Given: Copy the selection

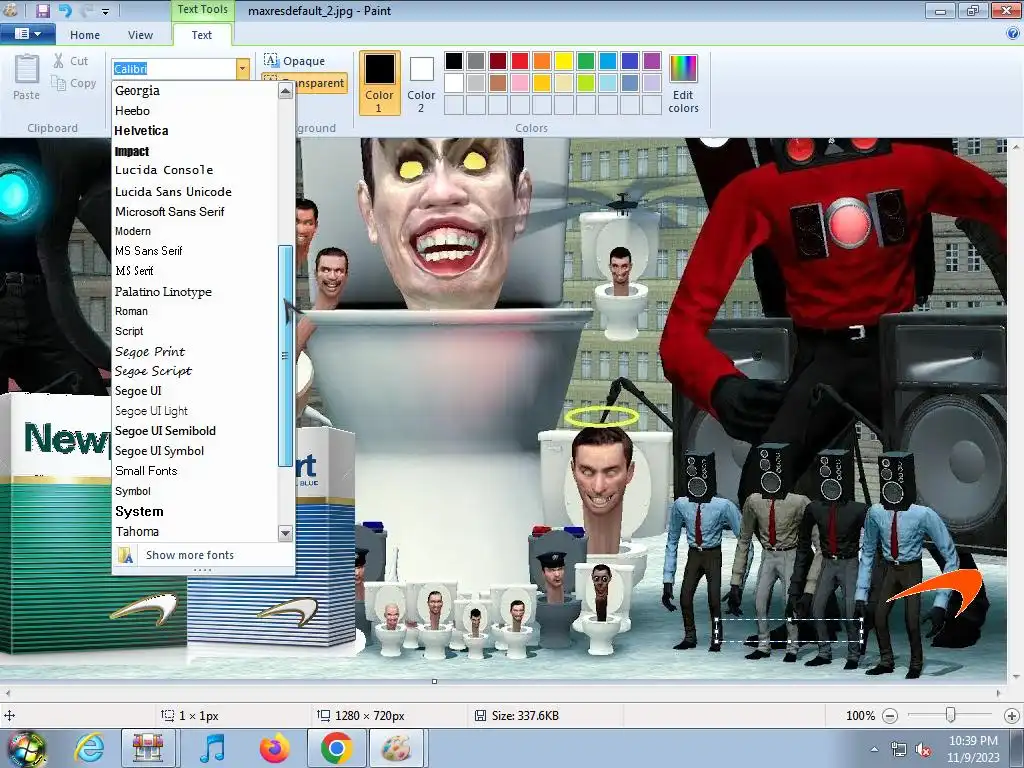Looking at the screenshot, I should (74, 83).
